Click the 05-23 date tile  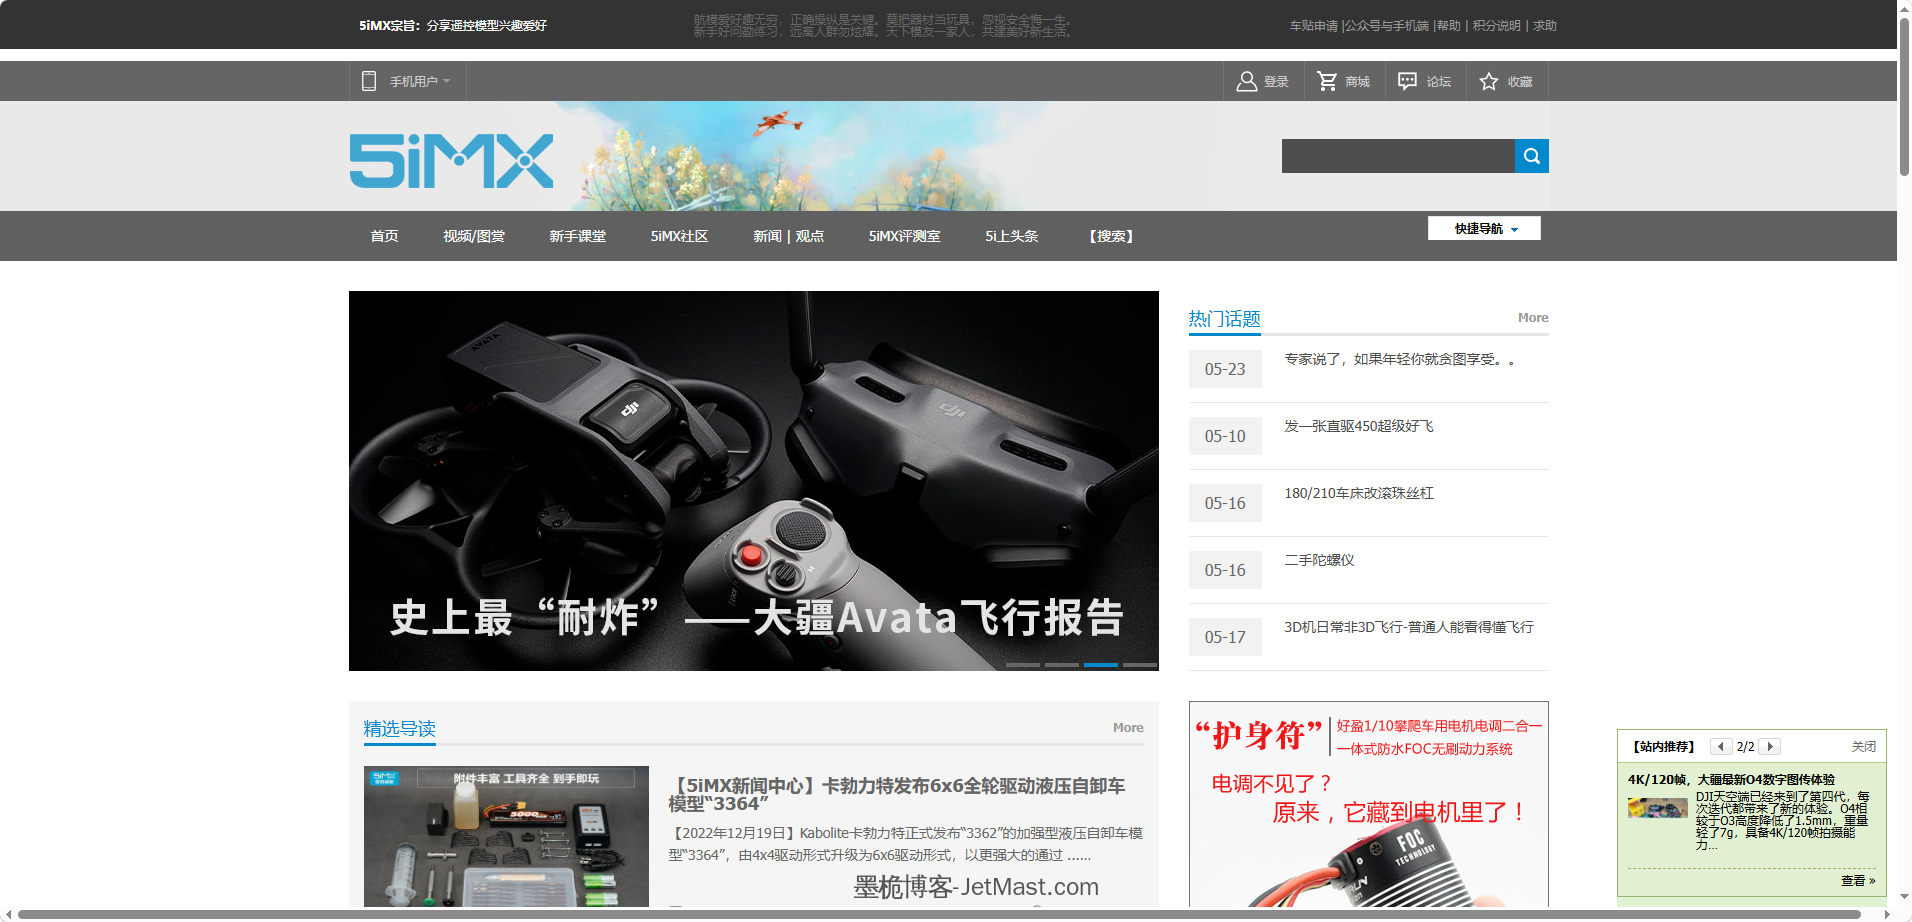click(1225, 369)
